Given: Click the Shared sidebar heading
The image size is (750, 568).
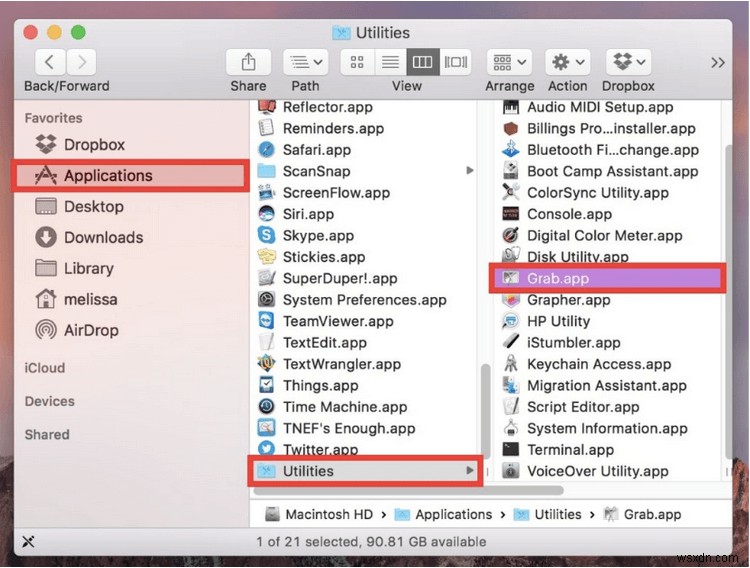Looking at the screenshot, I should 47,434.
